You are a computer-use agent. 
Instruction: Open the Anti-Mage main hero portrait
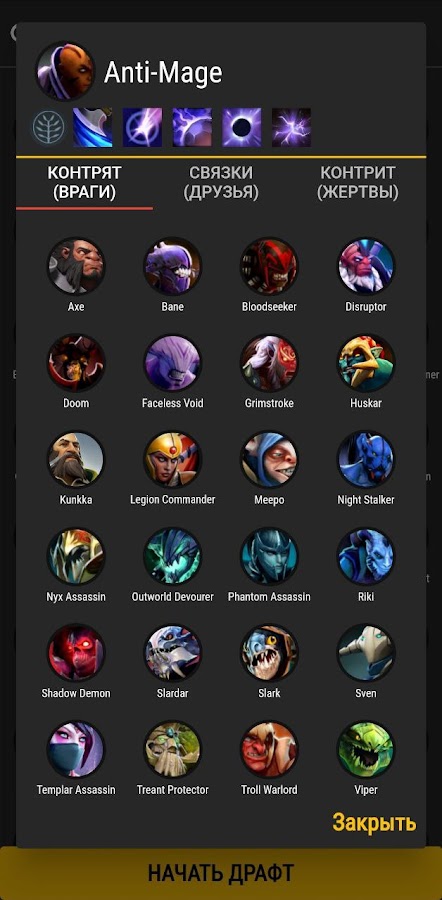click(x=65, y=71)
